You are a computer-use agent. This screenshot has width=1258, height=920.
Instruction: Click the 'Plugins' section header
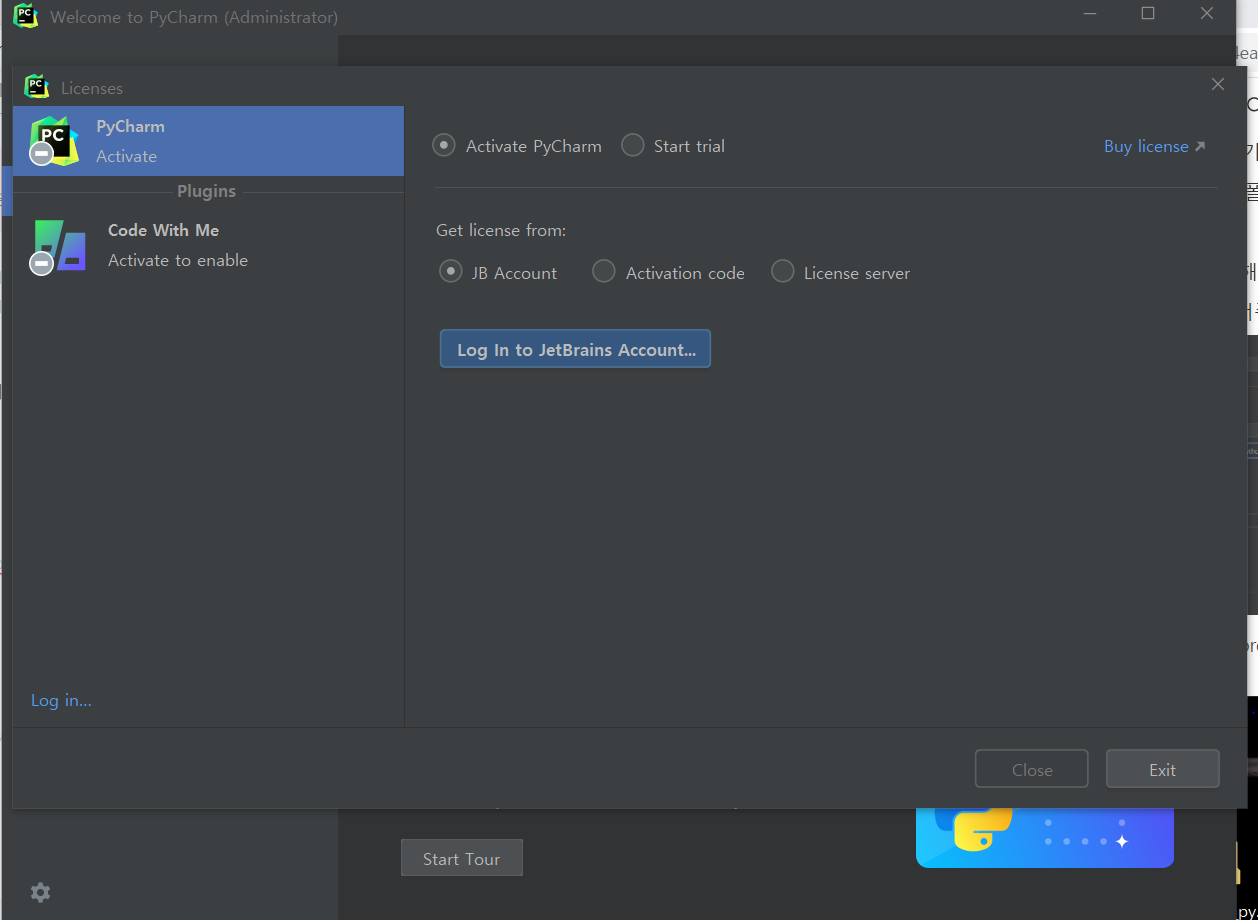pyautogui.click(x=206, y=191)
